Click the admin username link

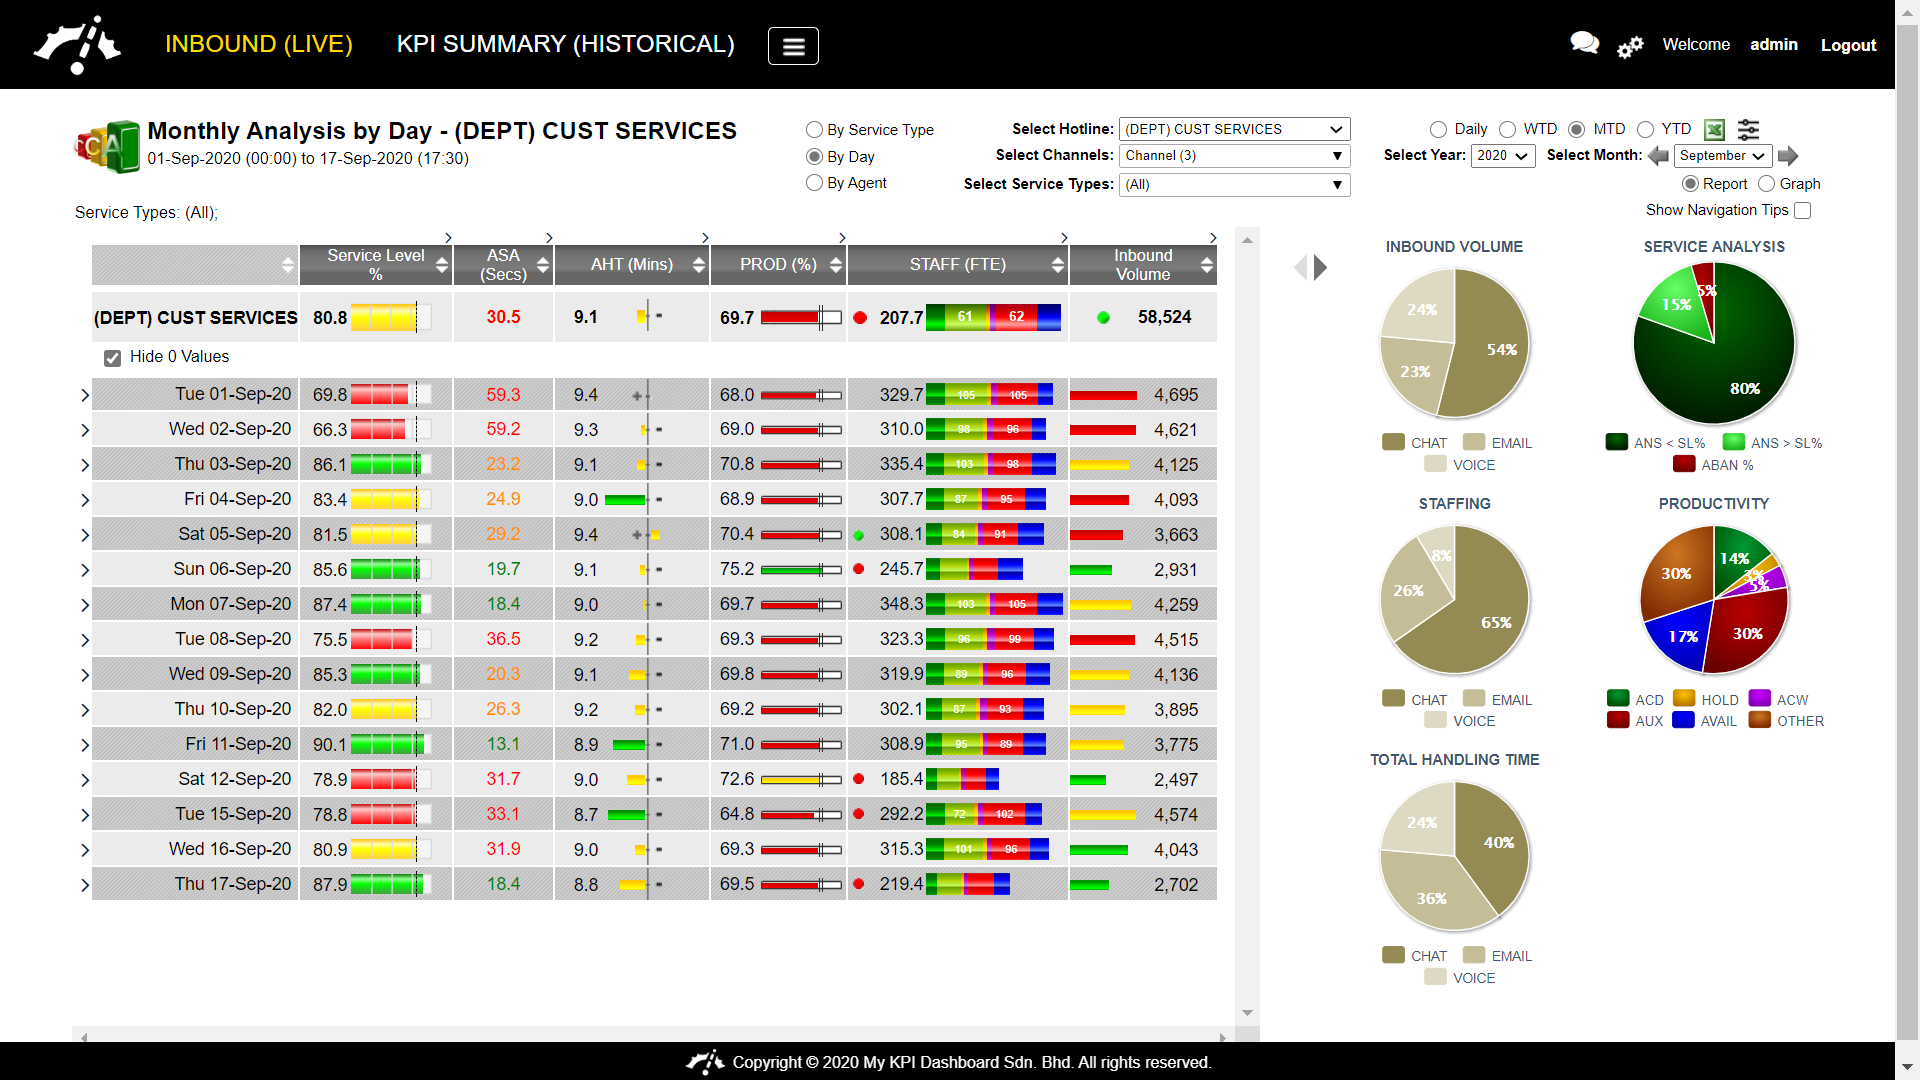1774,45
